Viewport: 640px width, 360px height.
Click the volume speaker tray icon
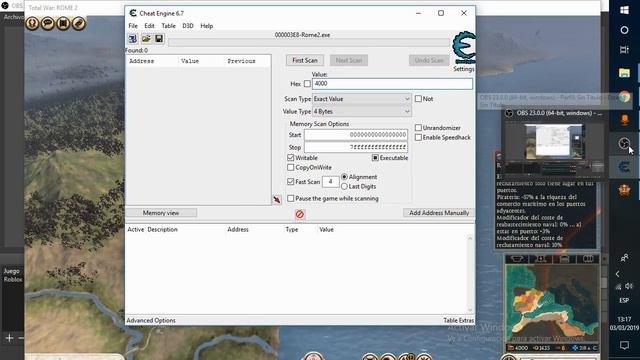[629, 286]
